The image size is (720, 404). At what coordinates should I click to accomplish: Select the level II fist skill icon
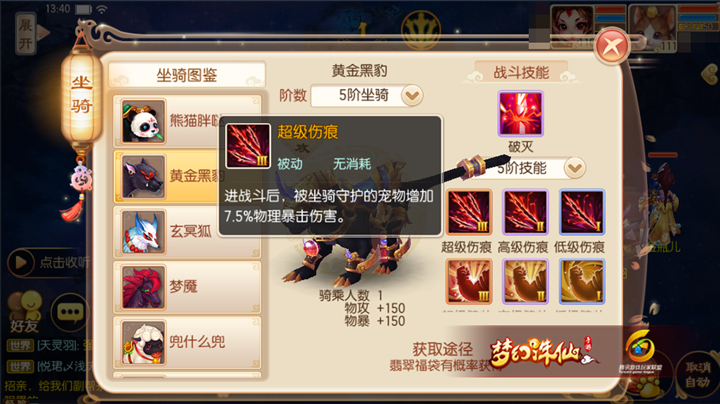[x=525, y=281]
